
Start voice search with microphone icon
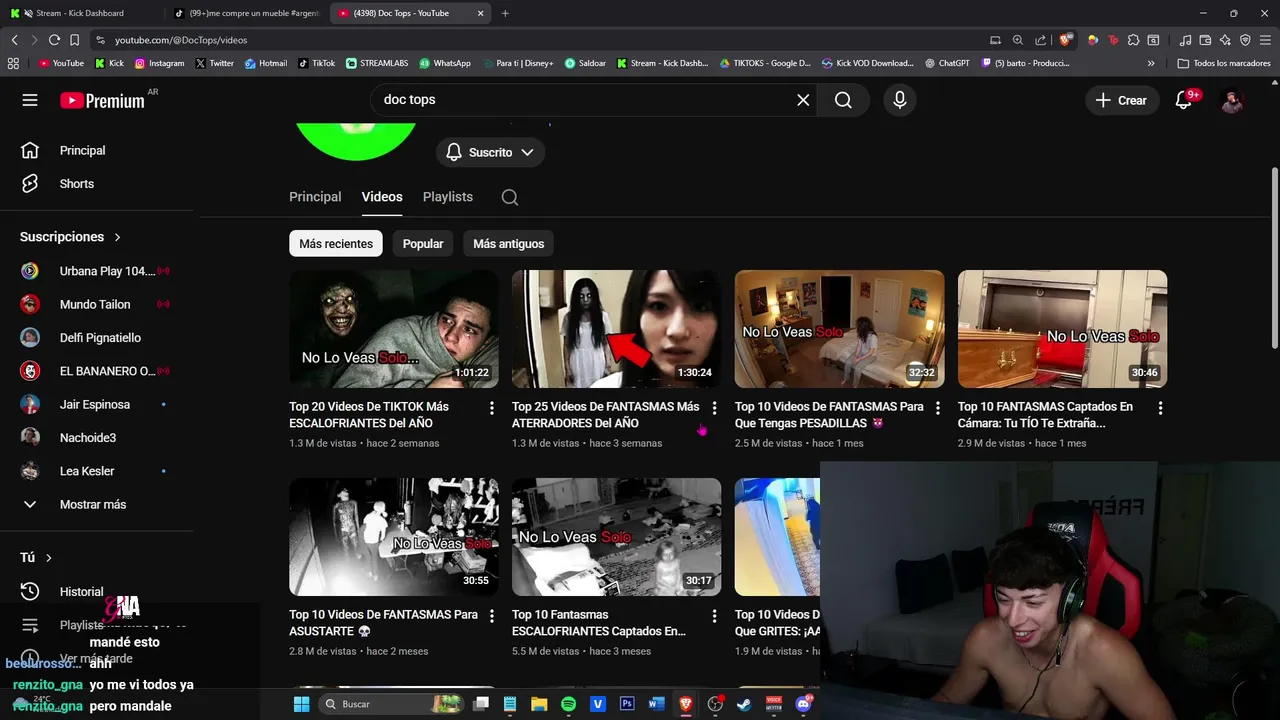pos(899,100)
